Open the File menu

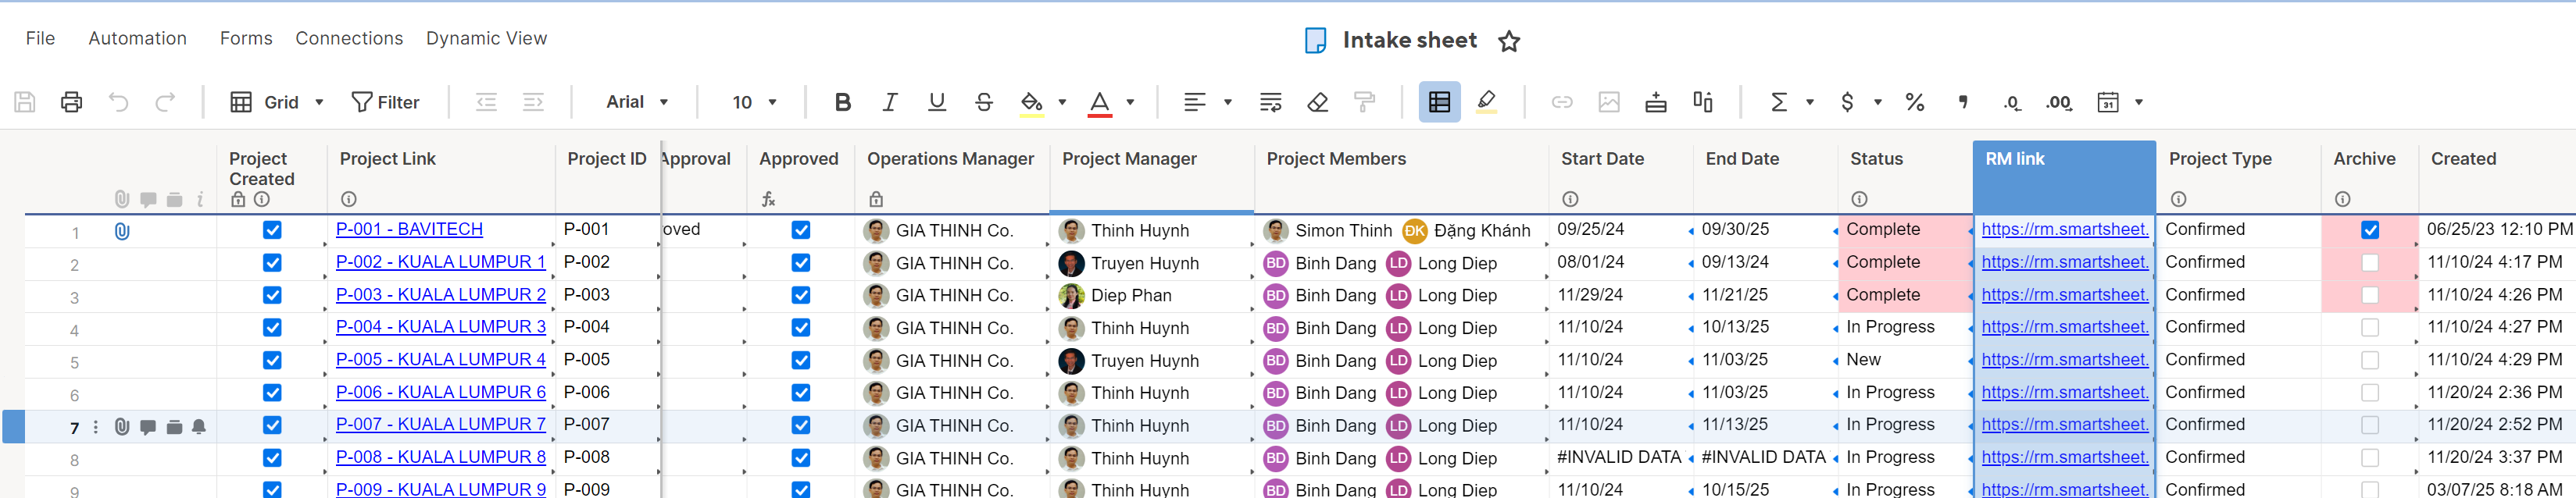(x=40, y=38)
